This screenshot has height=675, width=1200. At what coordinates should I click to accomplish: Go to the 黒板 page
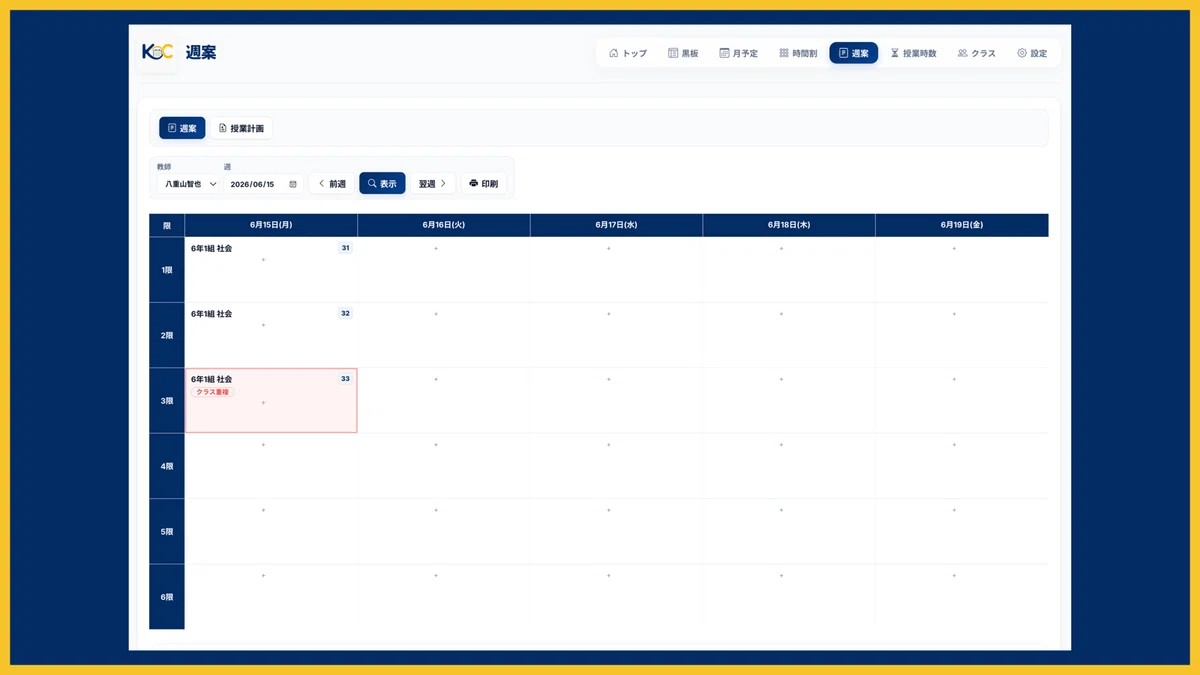pyautogui.click(x=683, y=53)
